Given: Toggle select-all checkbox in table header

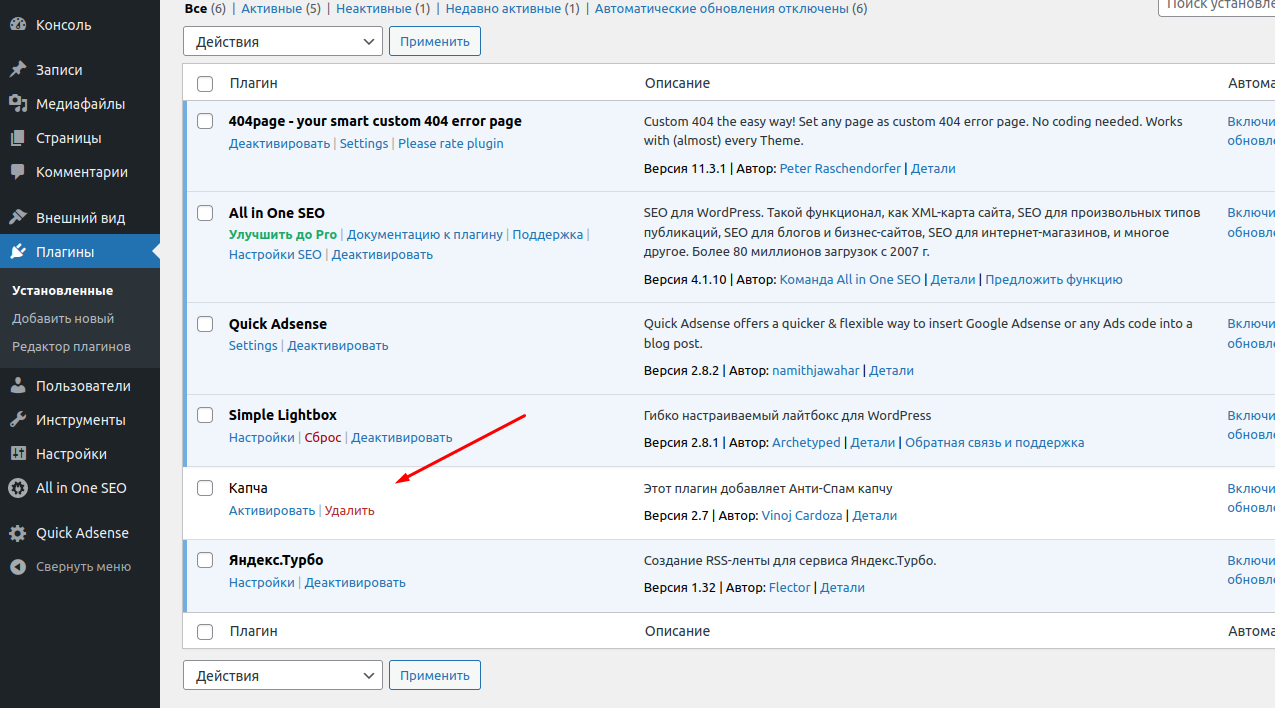Looking at the screenshot, I should pos(205,83).
